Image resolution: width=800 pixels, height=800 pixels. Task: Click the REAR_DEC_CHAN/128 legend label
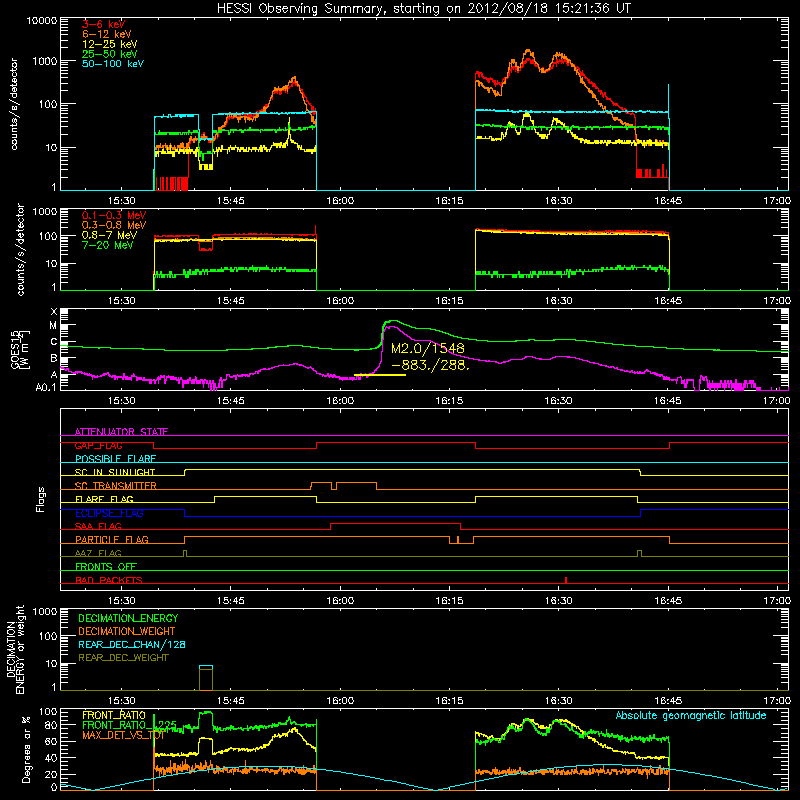click(x=132, y=644)
